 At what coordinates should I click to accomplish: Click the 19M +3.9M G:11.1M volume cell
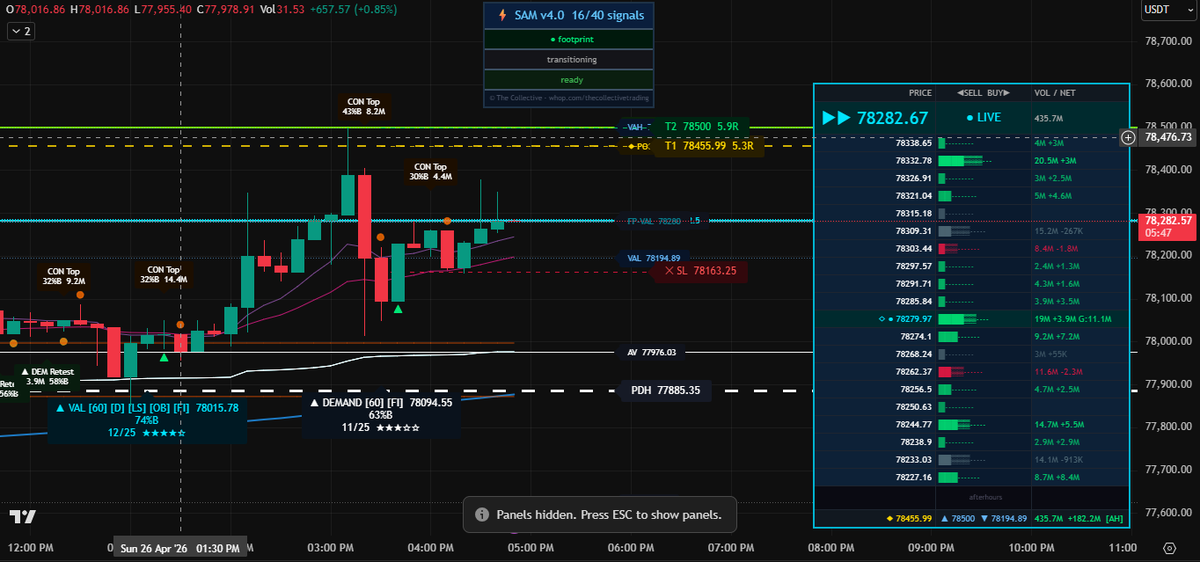click(1078, 318)
